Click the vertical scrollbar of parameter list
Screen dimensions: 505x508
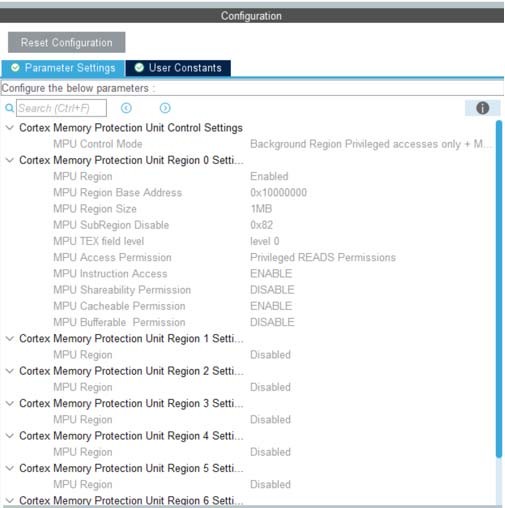click(499, 288)
